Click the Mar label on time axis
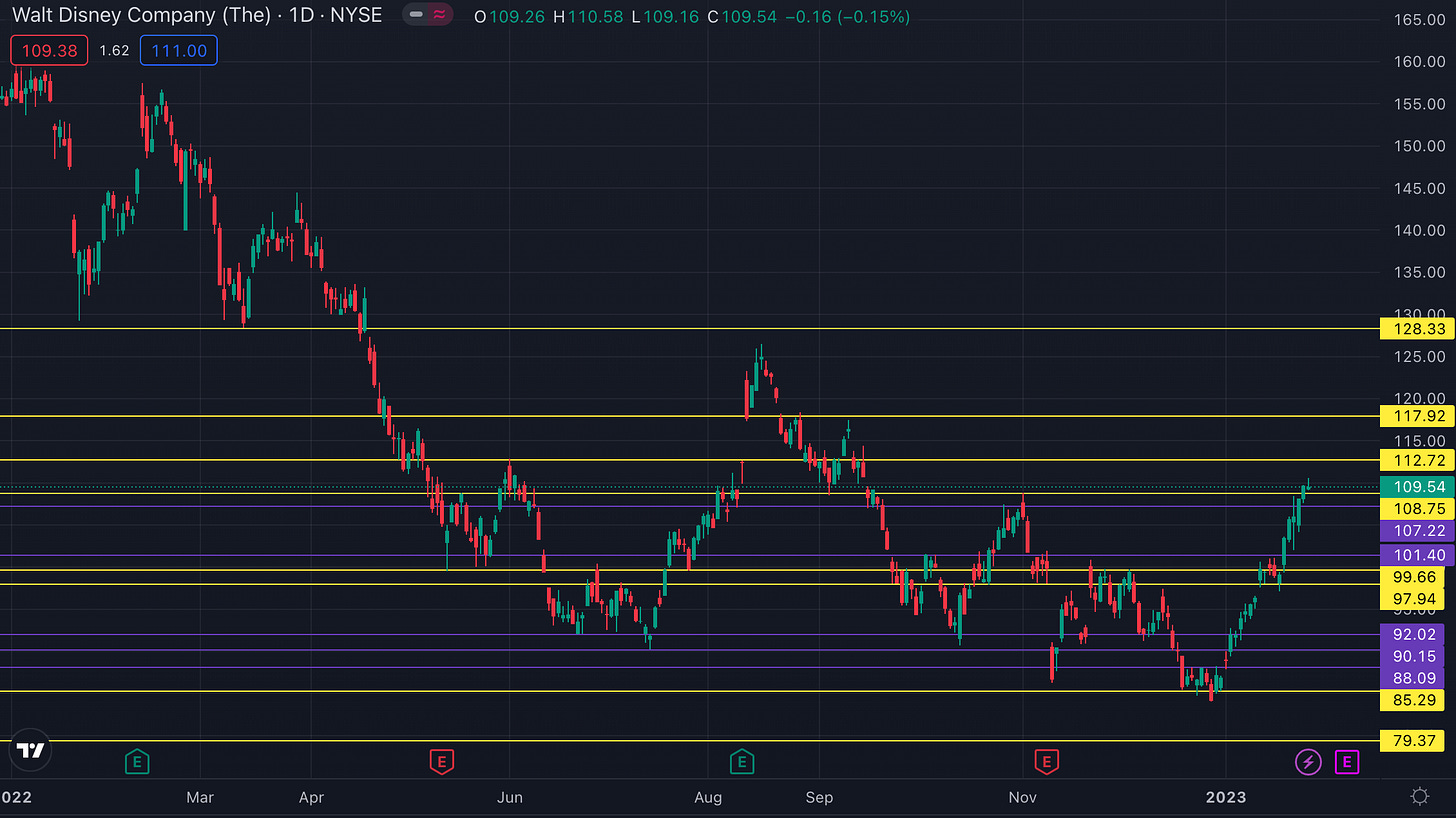Image resolution: width=1456 pixels, height=818 pixels. [200, 797]
